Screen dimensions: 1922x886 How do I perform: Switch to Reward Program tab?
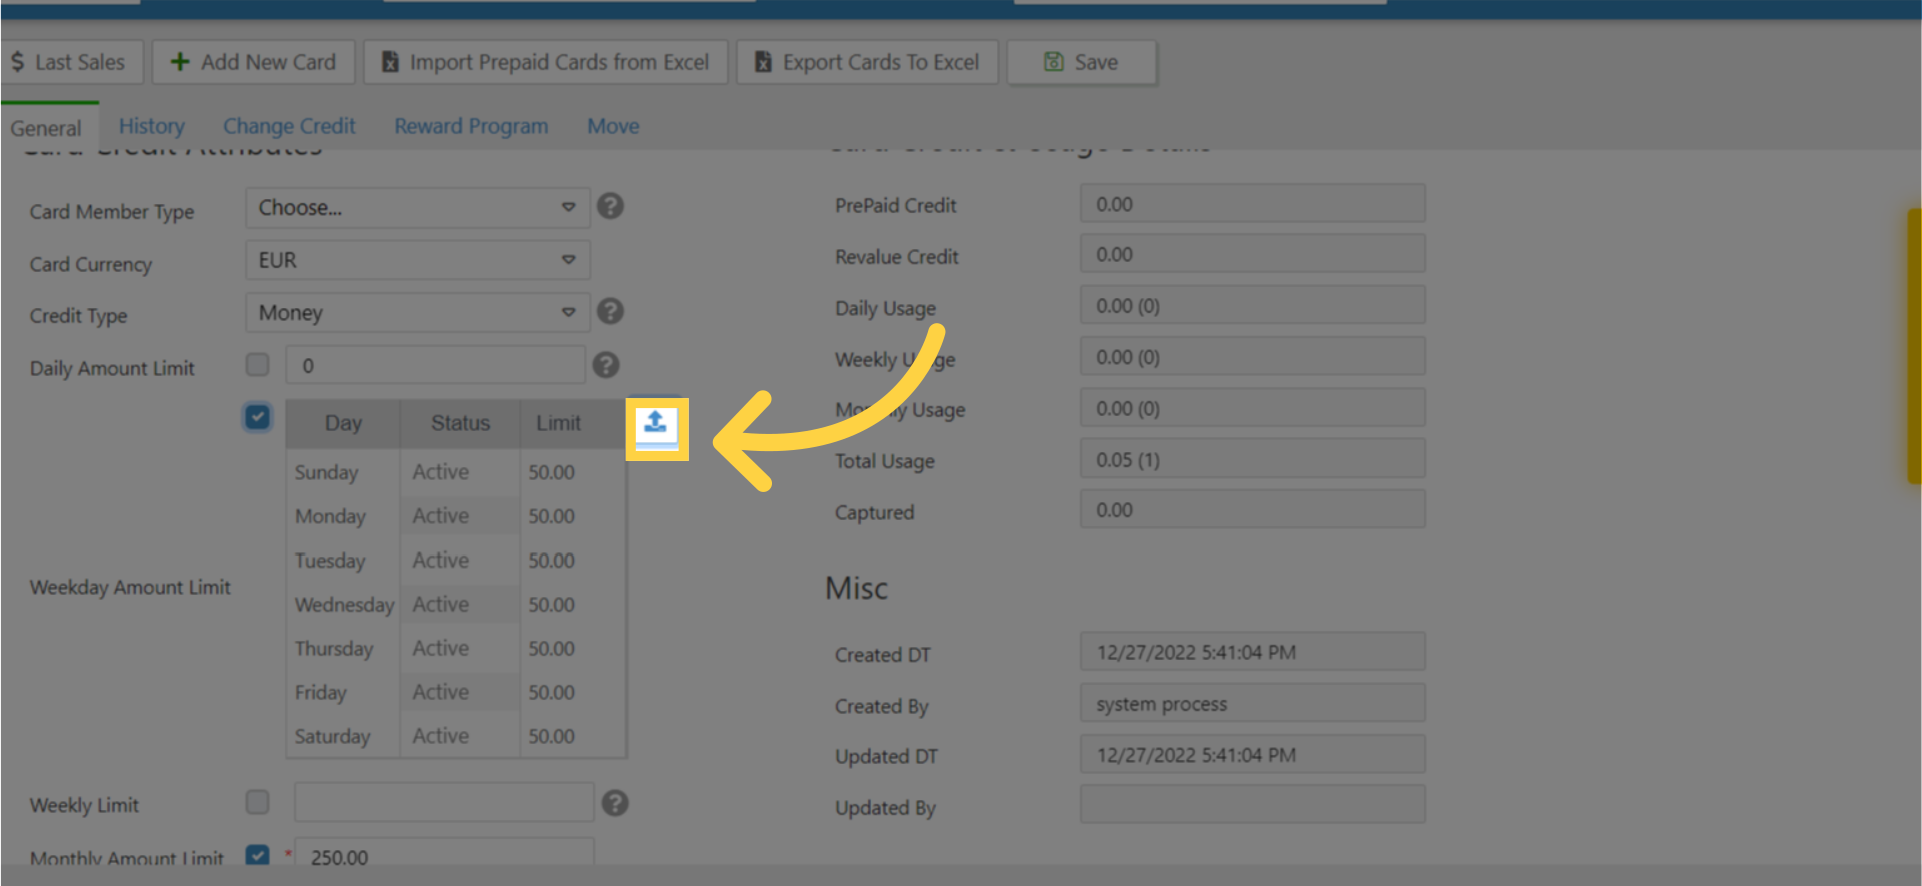pyautogui.click(x=471, y=126)
